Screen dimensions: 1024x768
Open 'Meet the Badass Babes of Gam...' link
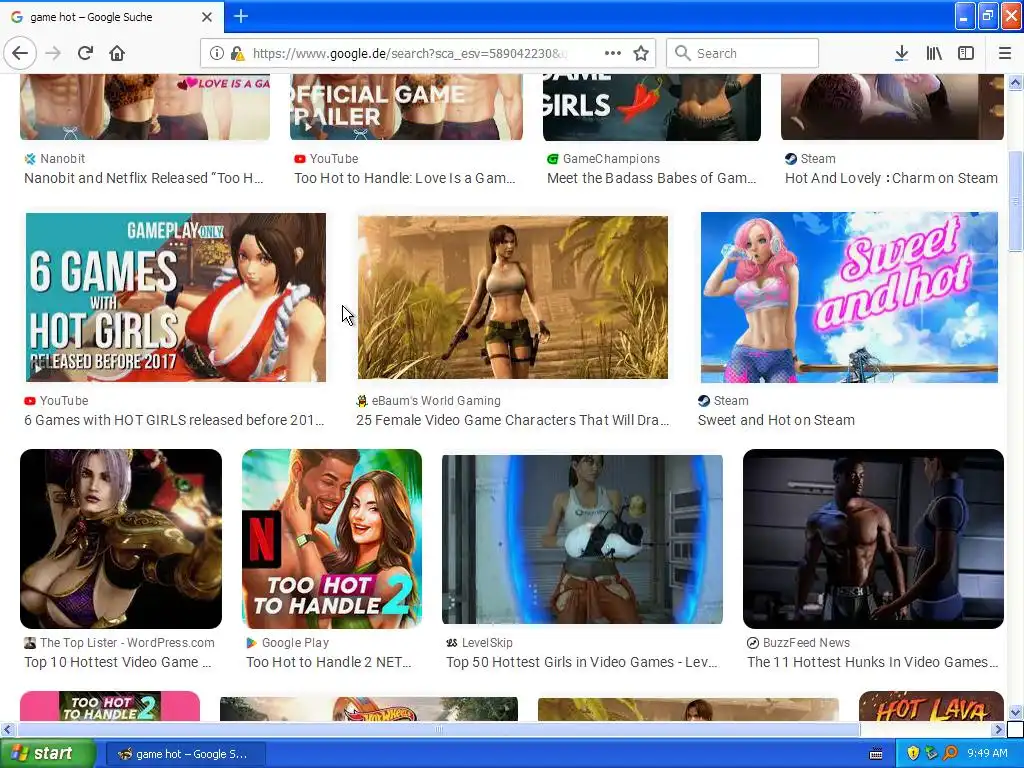(x=652, y=178)
